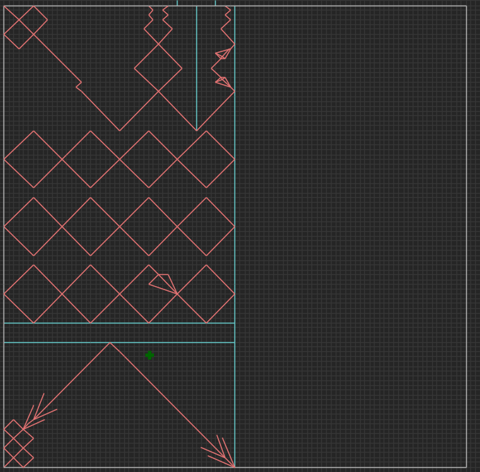Screen dimensions: 480x472
Task: Select the small step notch on long diagonal line
Action: (79, 85)
